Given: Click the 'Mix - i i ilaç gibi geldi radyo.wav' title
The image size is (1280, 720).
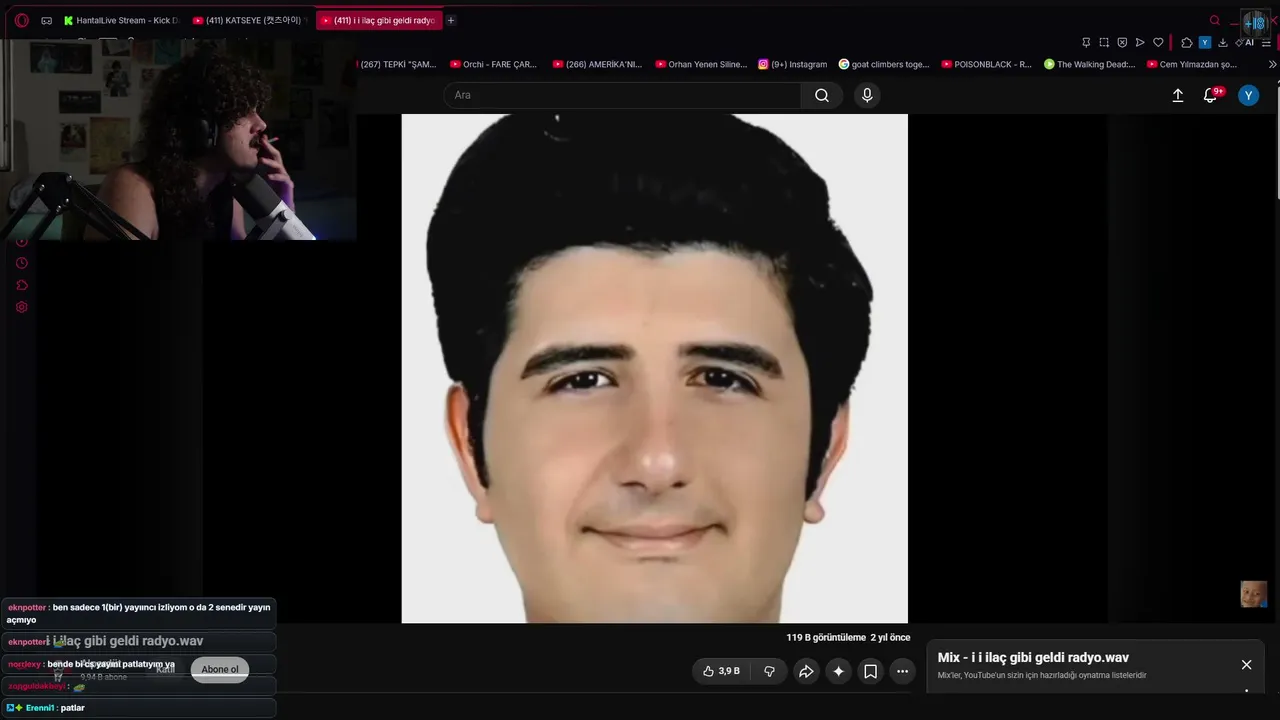Looking at the screenshot, I should point(1033,658).
